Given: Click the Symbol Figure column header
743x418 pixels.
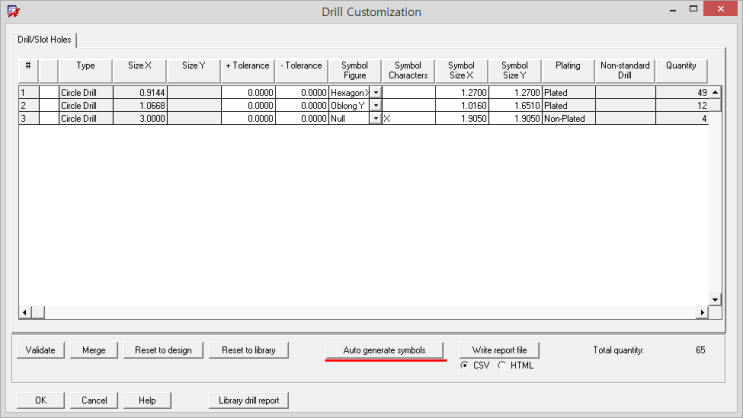Looking at the screenshot, I should tap(355, 71).
